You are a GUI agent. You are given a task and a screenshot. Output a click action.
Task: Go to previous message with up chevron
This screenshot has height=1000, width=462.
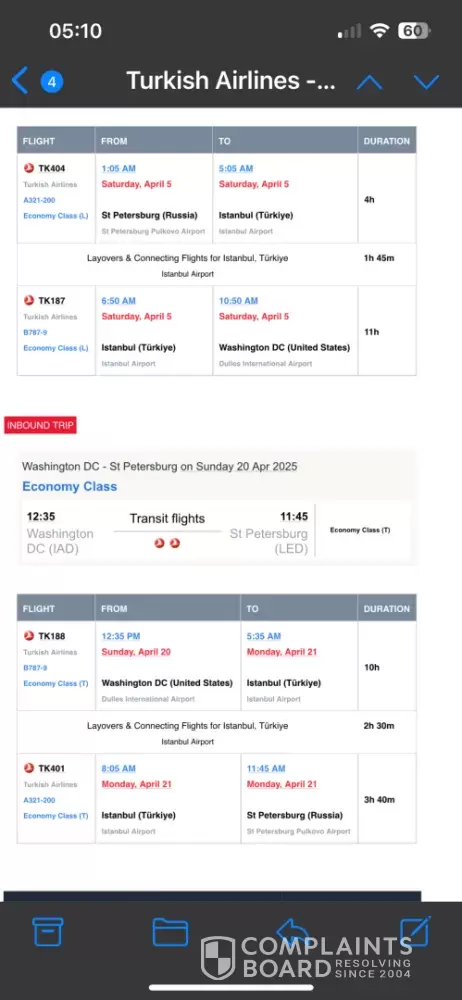(x=369, y=82)
